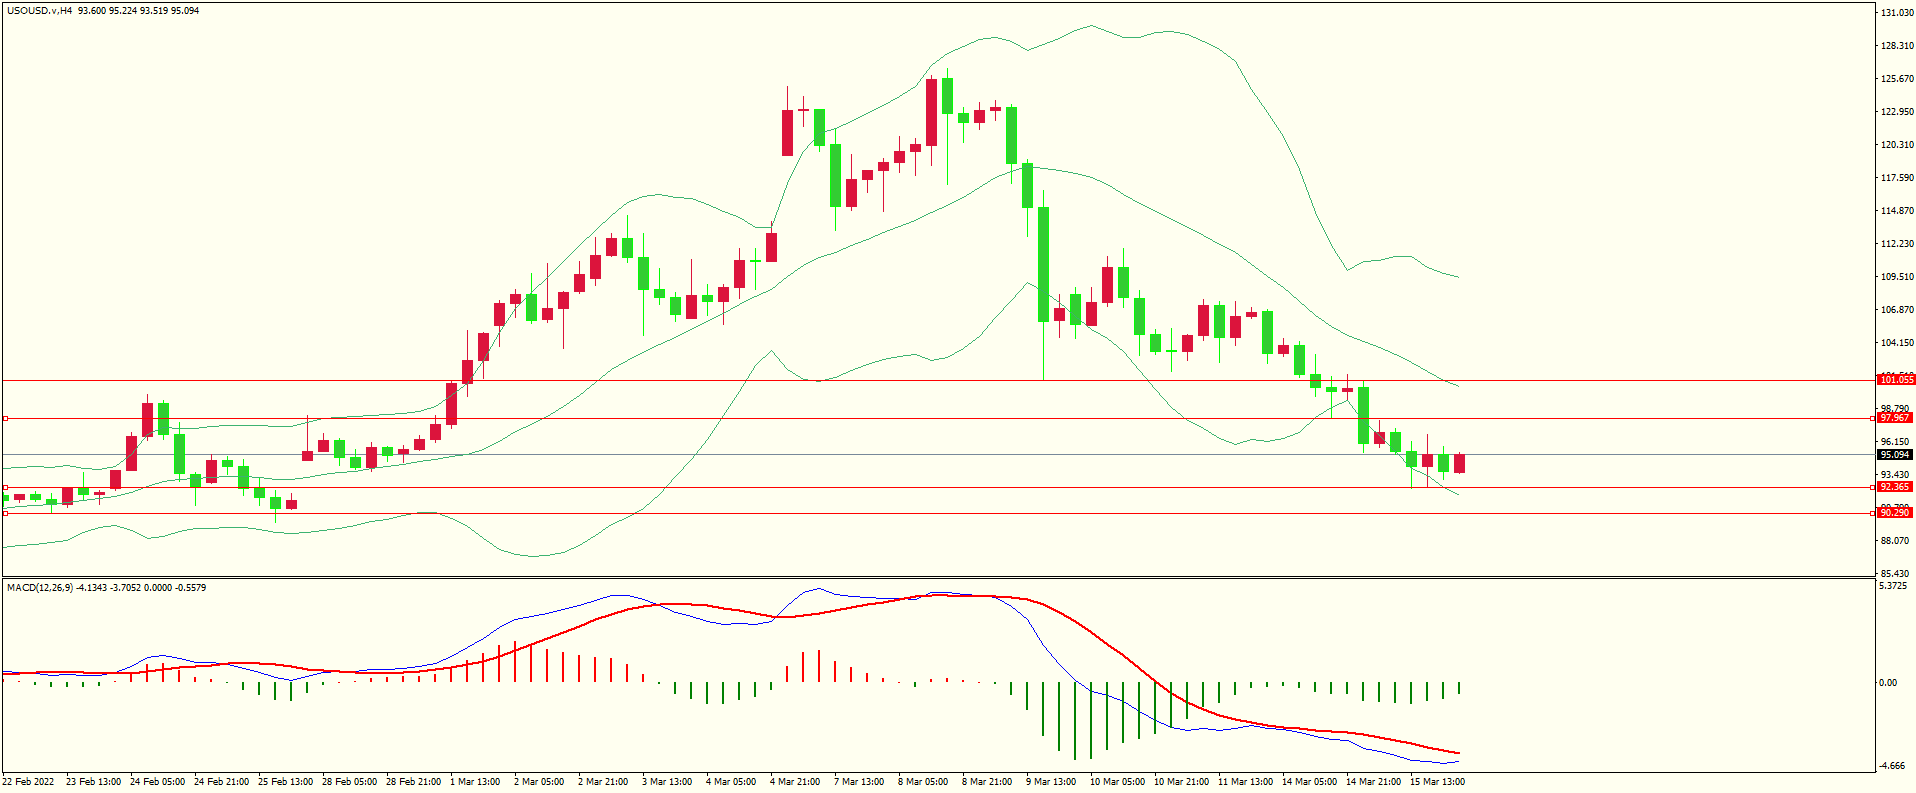Click the 120.310 price axis label
This screenshot has width=1916, height=793.
[x=1897, y=145]
